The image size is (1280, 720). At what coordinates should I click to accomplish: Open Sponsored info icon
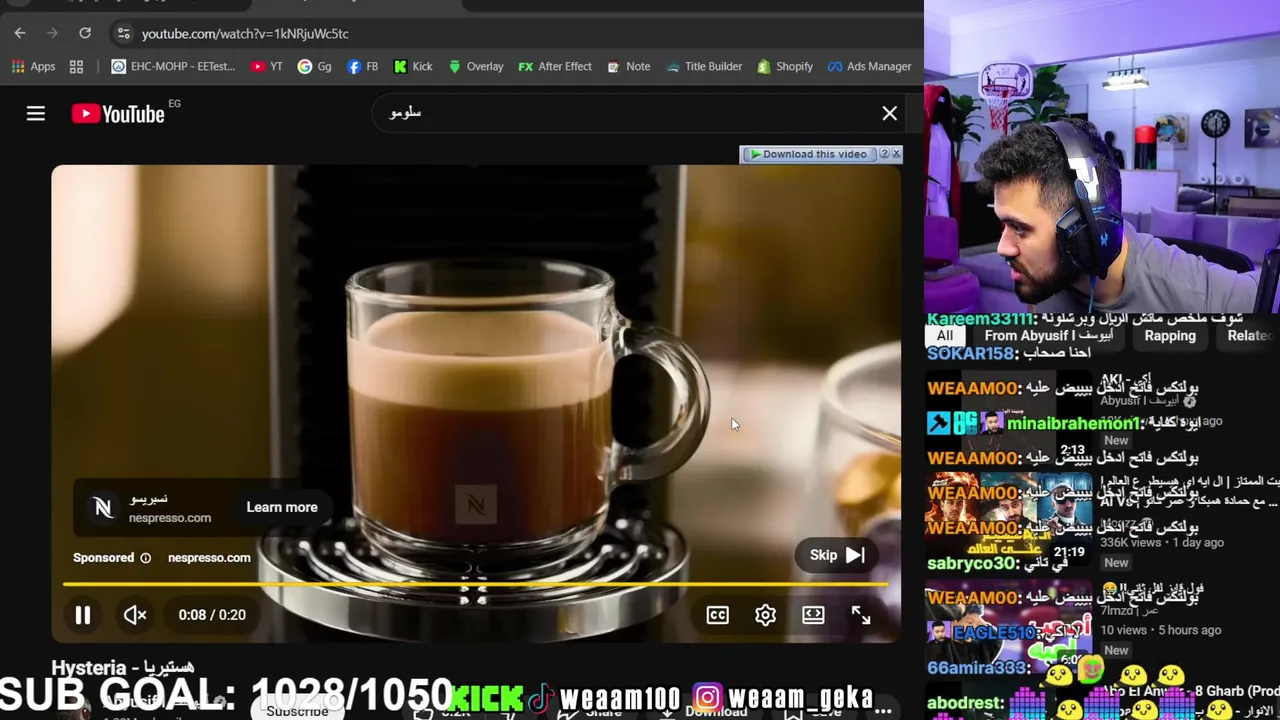pos(145,558)
